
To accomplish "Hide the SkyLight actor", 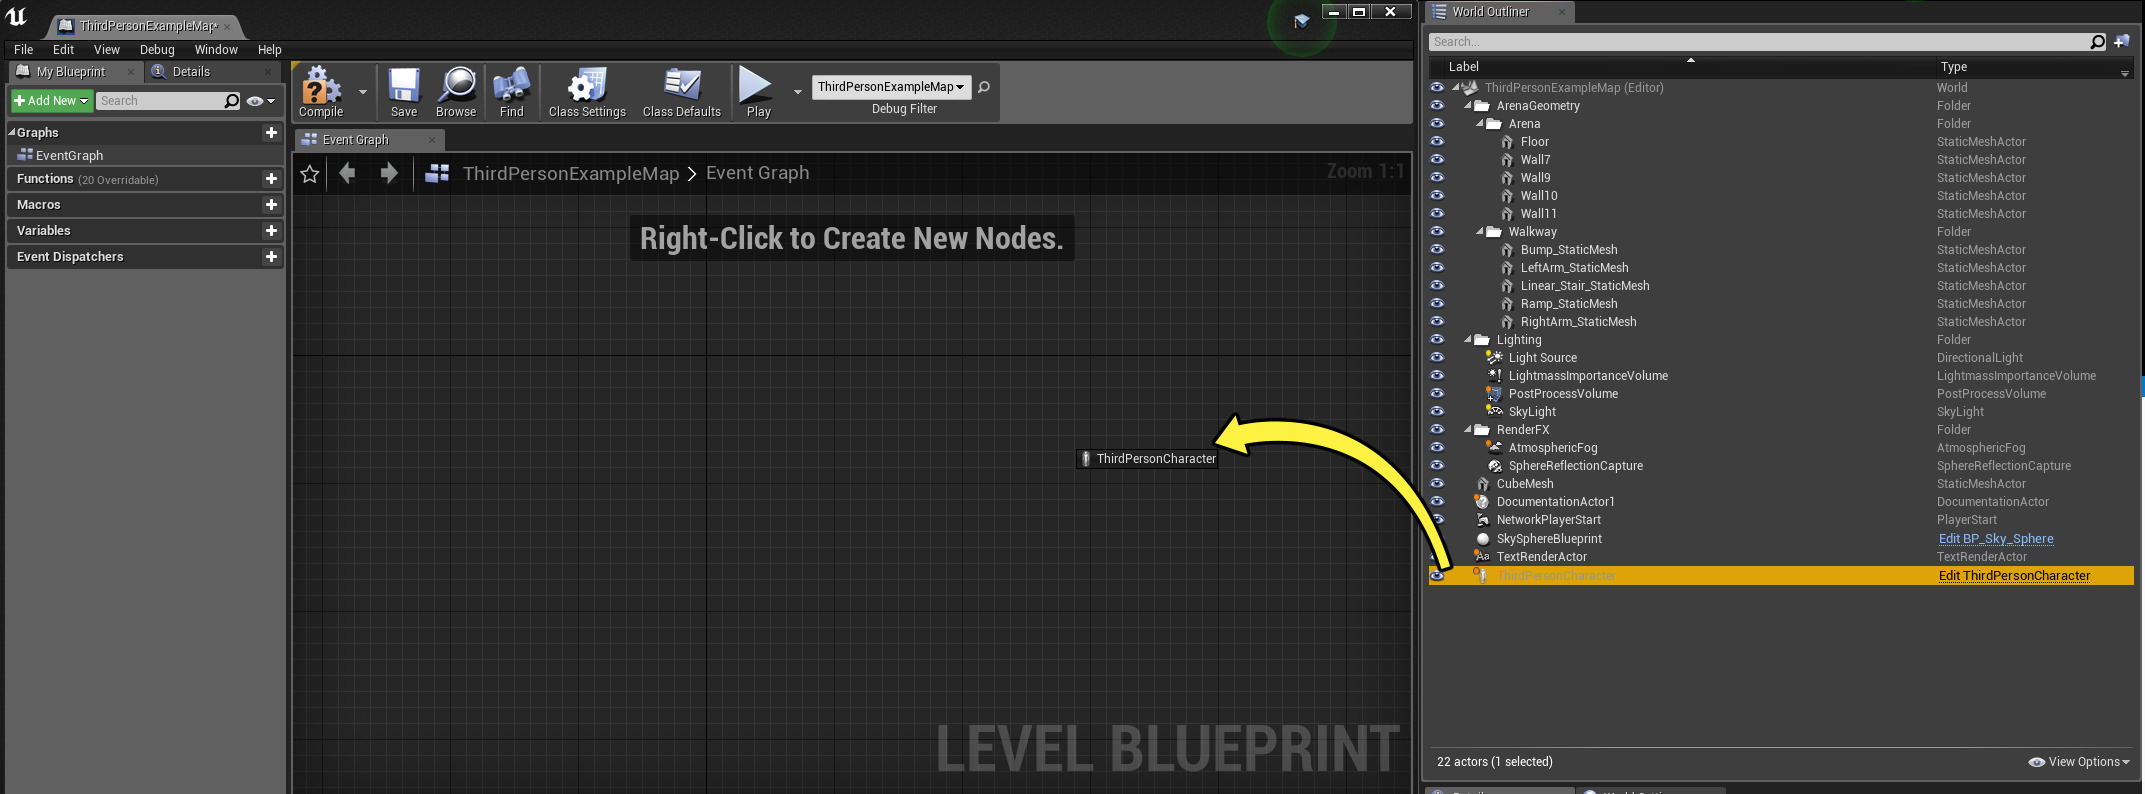I will pos(1437,412).
